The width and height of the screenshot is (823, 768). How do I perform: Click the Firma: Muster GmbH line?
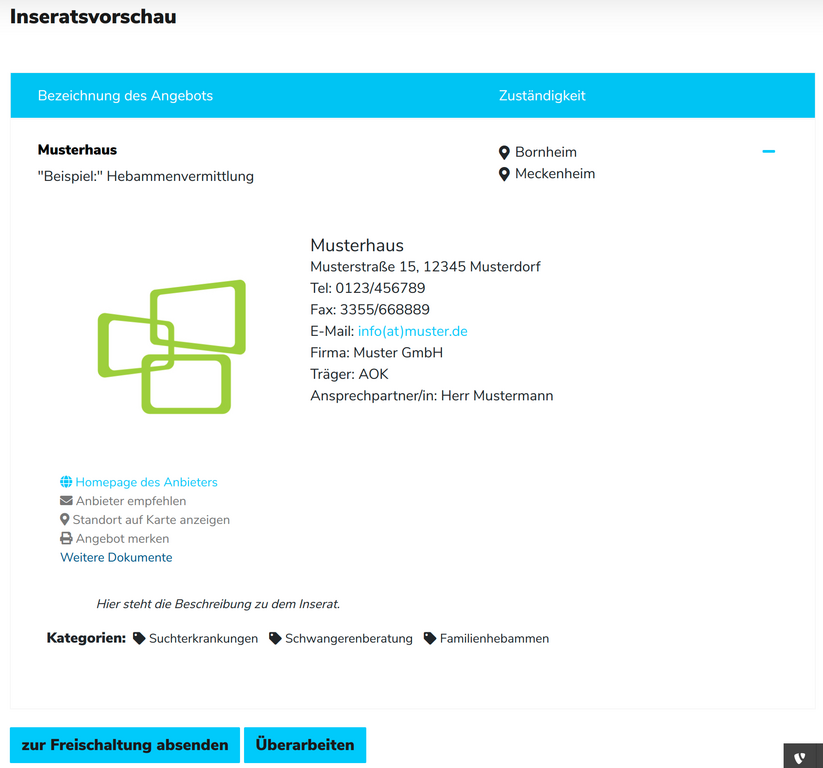[376, 353]
